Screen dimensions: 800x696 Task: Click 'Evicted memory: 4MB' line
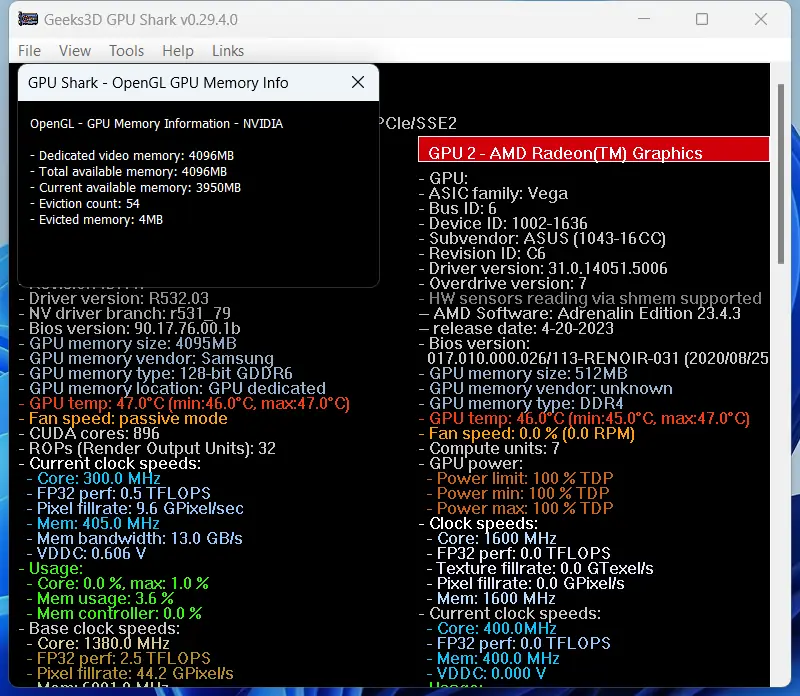[x=96, y=220]
